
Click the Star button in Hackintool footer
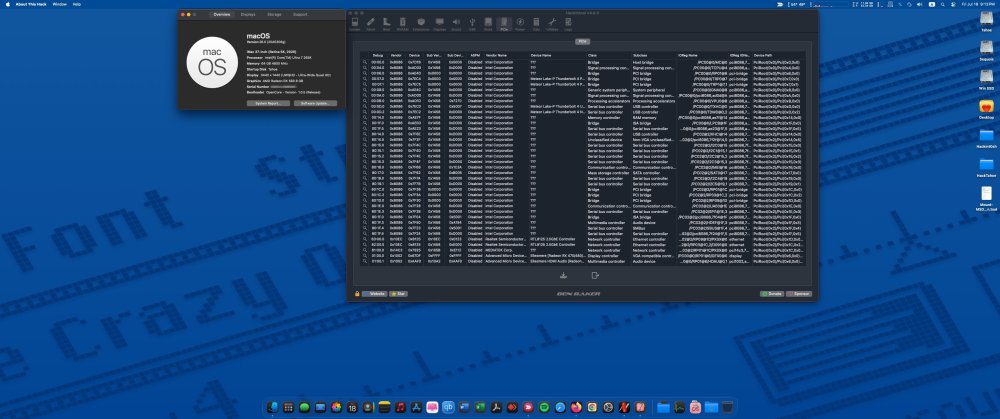tap(399, 294)
